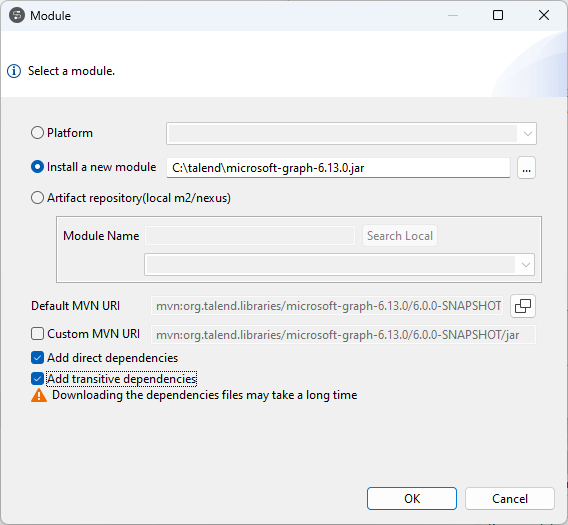Click the Module Name label
This screenshot has width=568, height=525.
point(101,236)
